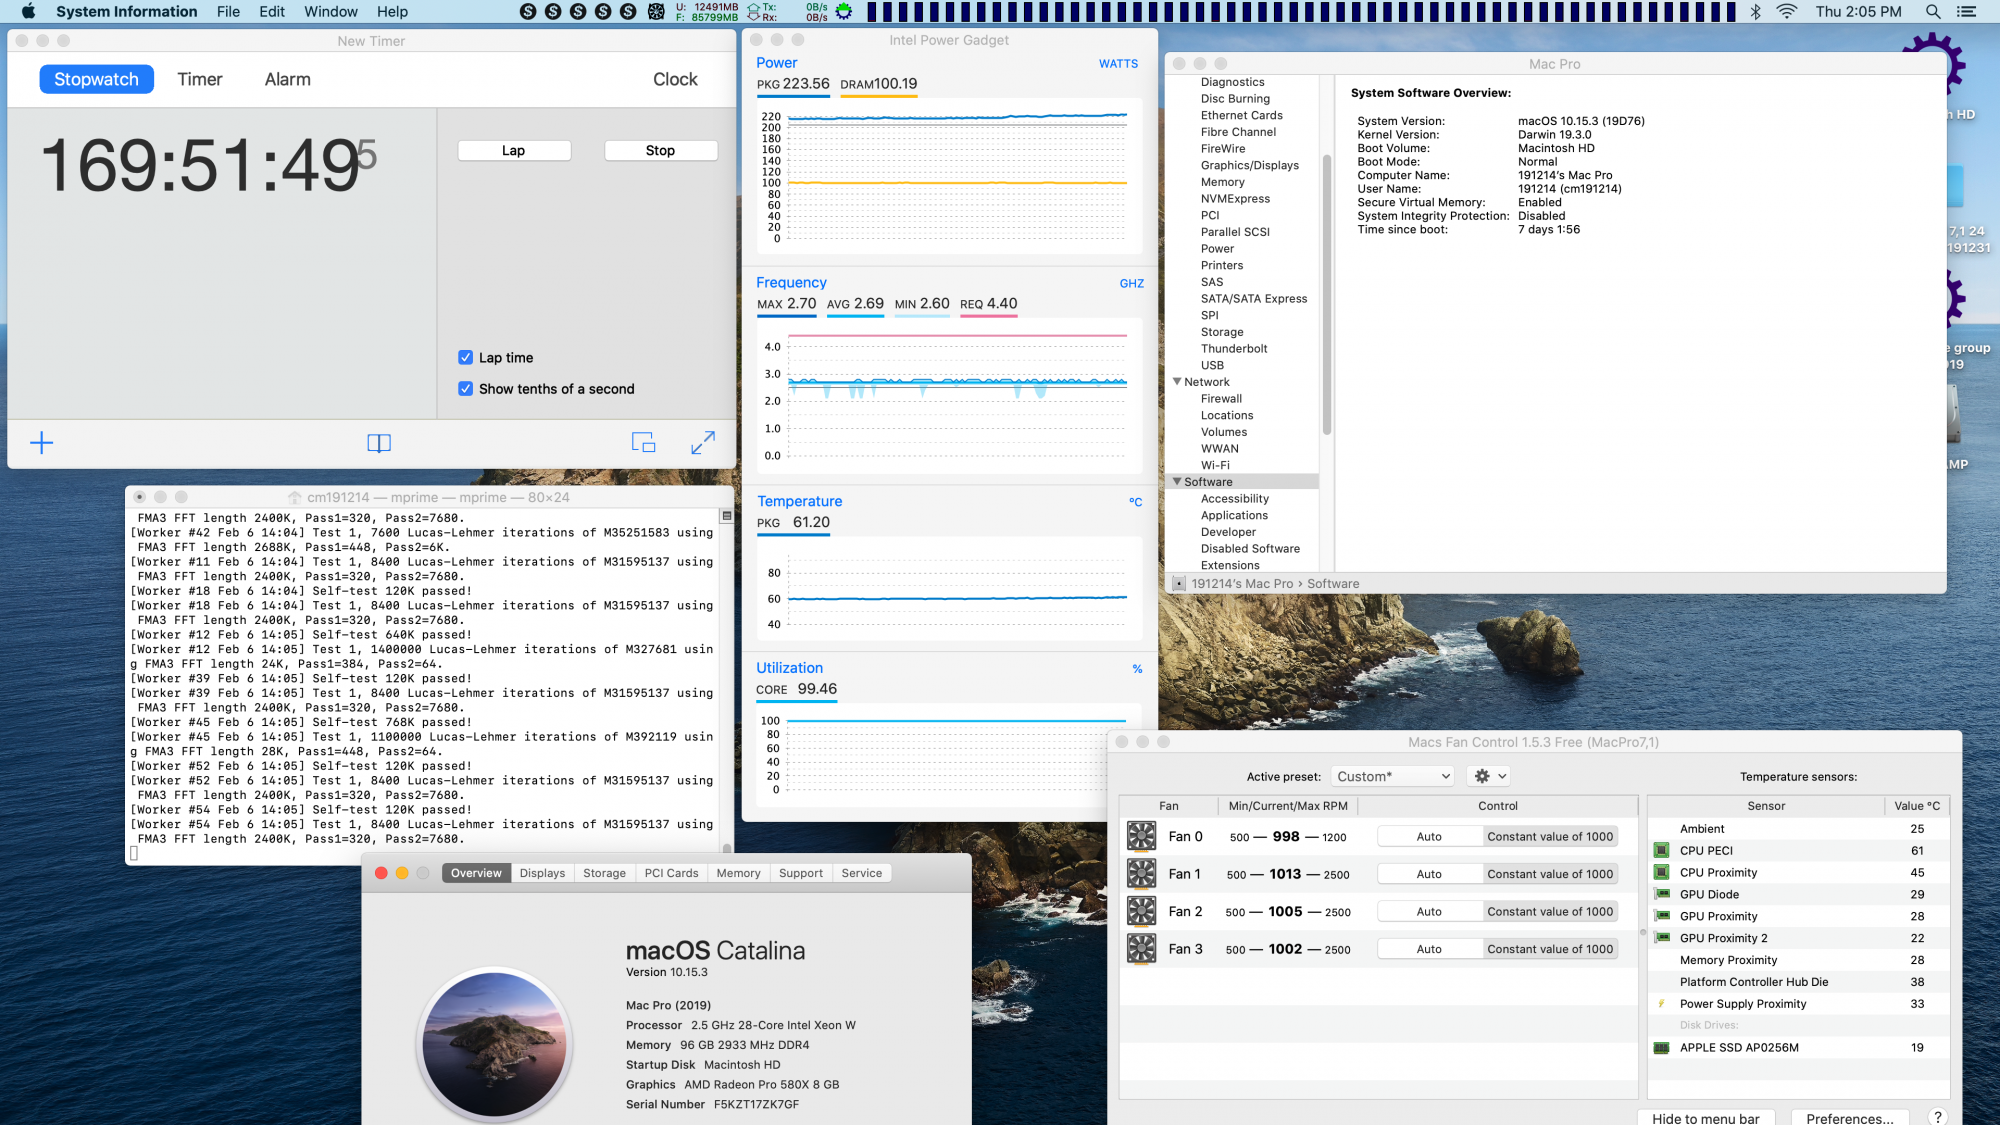Expand the Software tree item in System Information
The image size is (2000, 1125).
[x=1179, y=481]
